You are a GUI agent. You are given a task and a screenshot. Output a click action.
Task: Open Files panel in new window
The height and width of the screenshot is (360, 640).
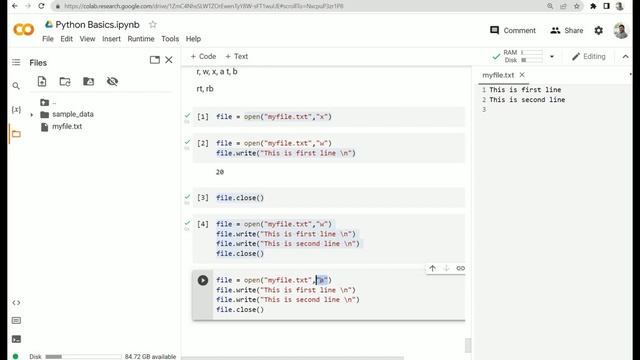155,60
